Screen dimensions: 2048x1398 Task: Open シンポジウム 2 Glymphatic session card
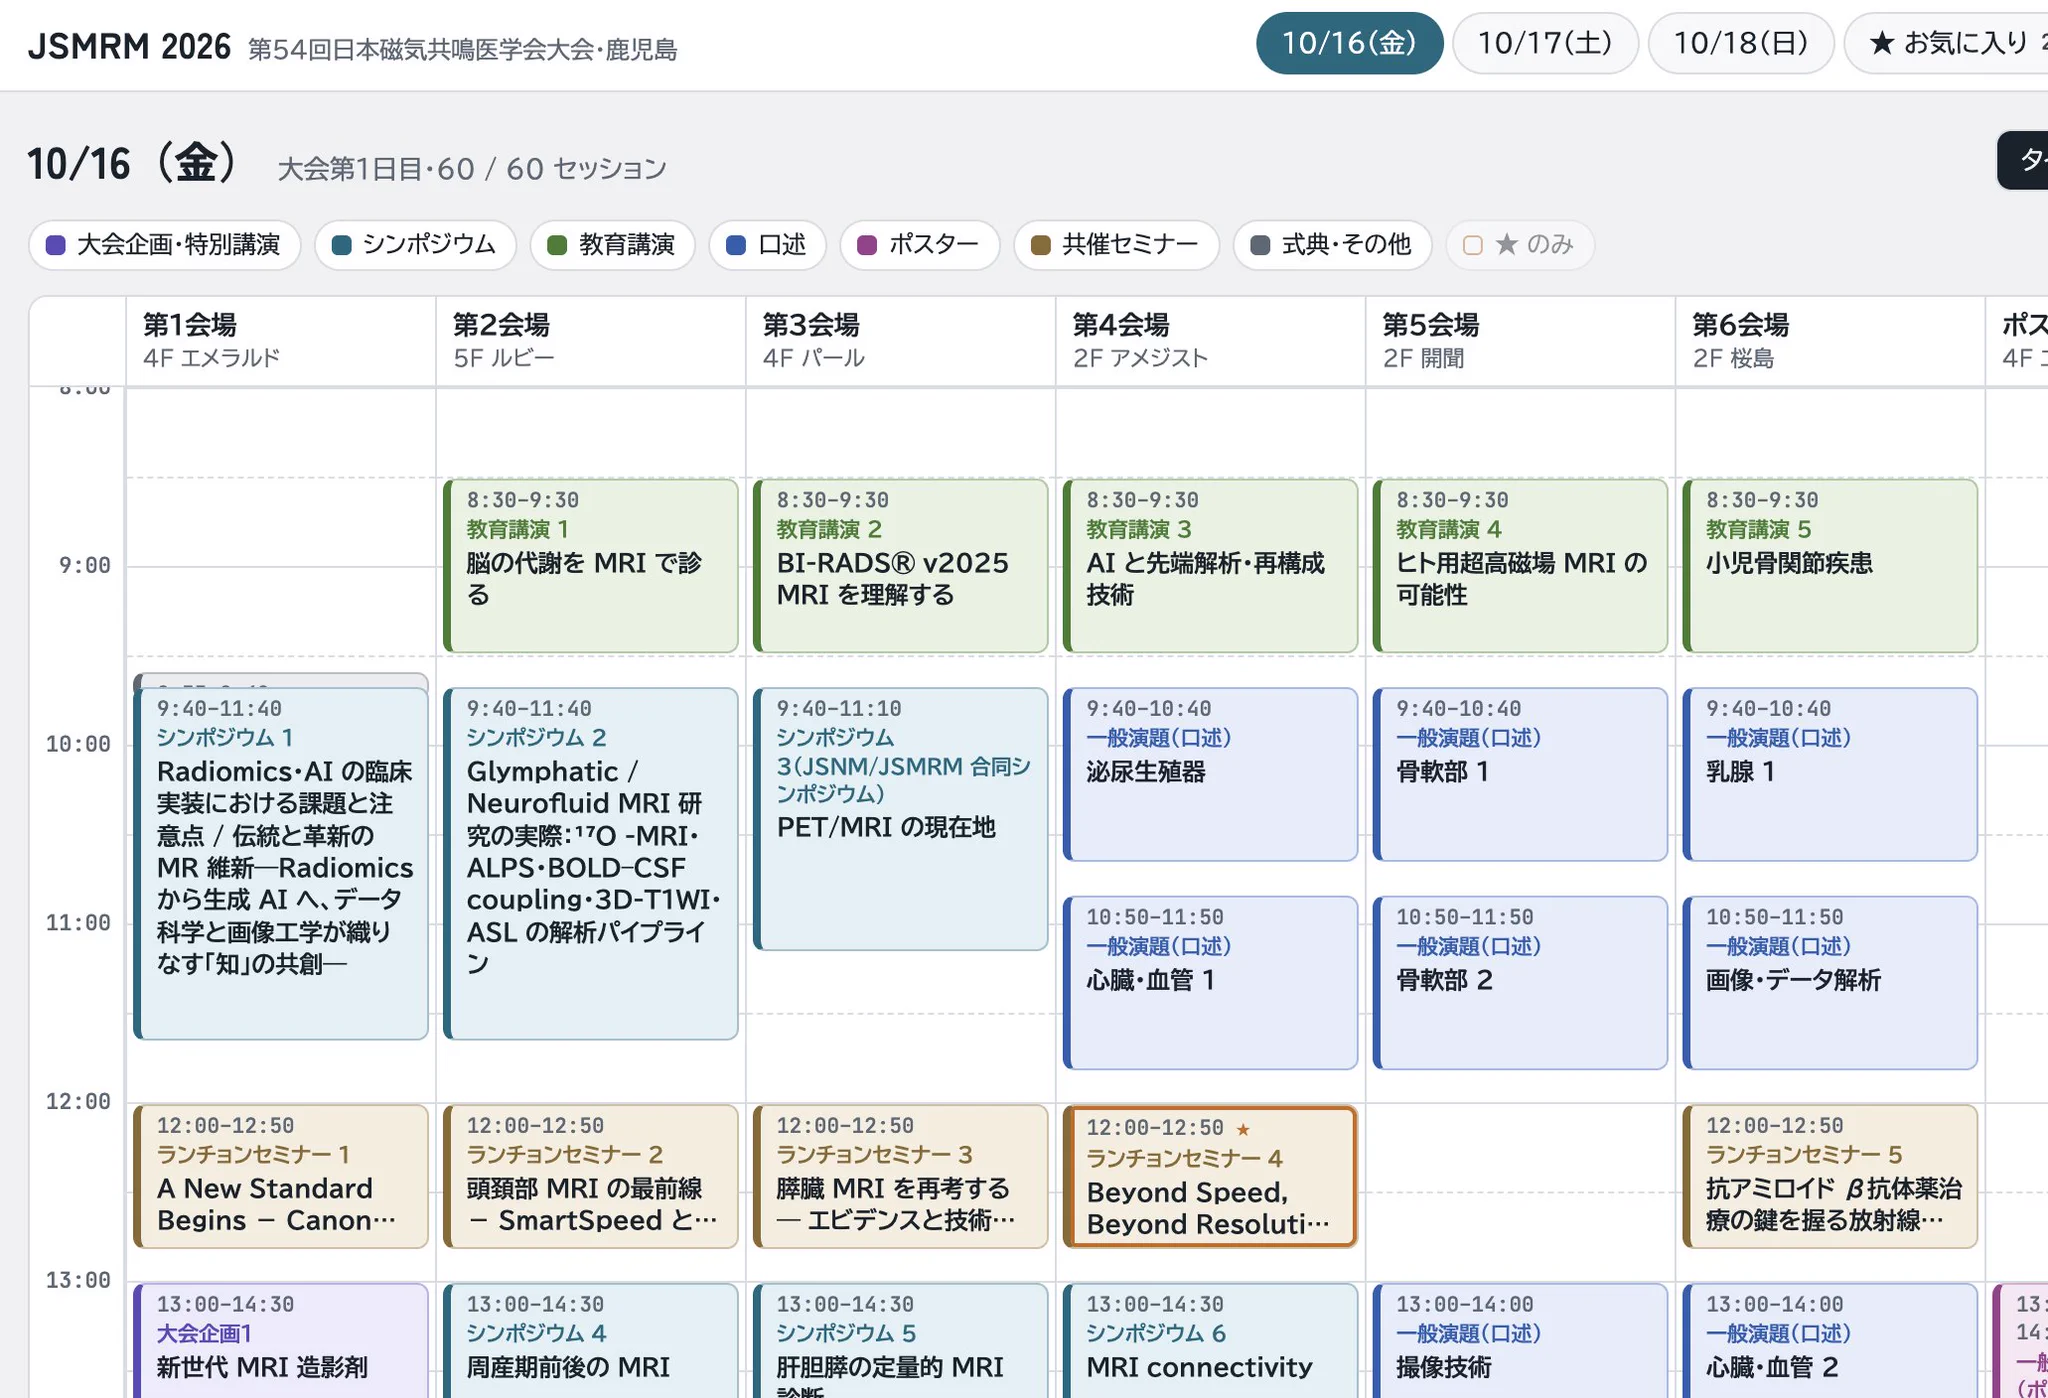pyautogui.click(x=591, y=864)
